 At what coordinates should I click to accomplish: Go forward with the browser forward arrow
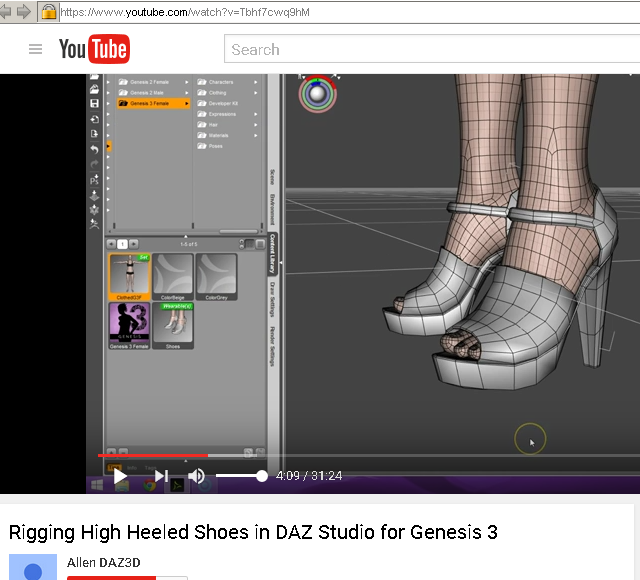[24, 11]
